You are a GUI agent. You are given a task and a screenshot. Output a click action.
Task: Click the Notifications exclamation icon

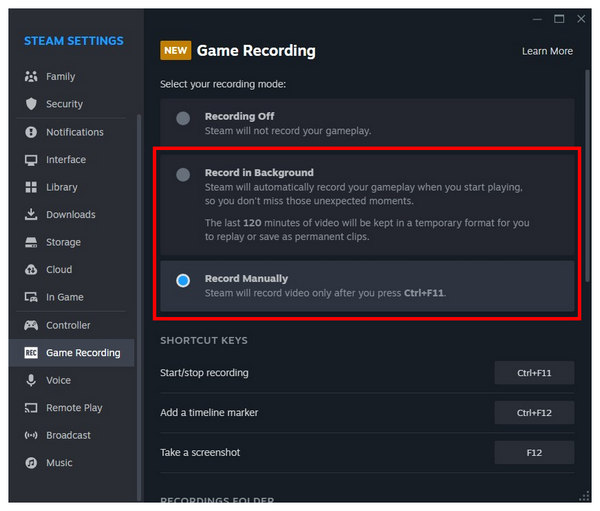click(x=31, y=132)
